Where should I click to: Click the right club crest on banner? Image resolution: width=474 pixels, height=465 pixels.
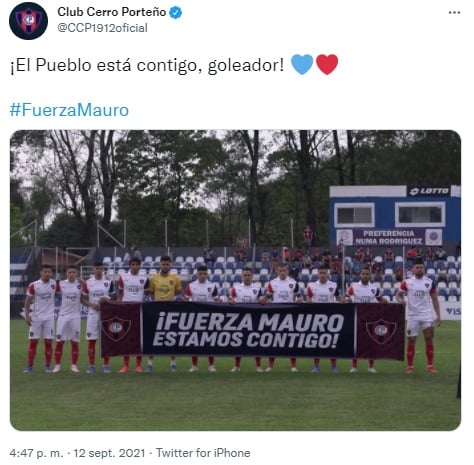pyautogui.click(x=381, y=331)
